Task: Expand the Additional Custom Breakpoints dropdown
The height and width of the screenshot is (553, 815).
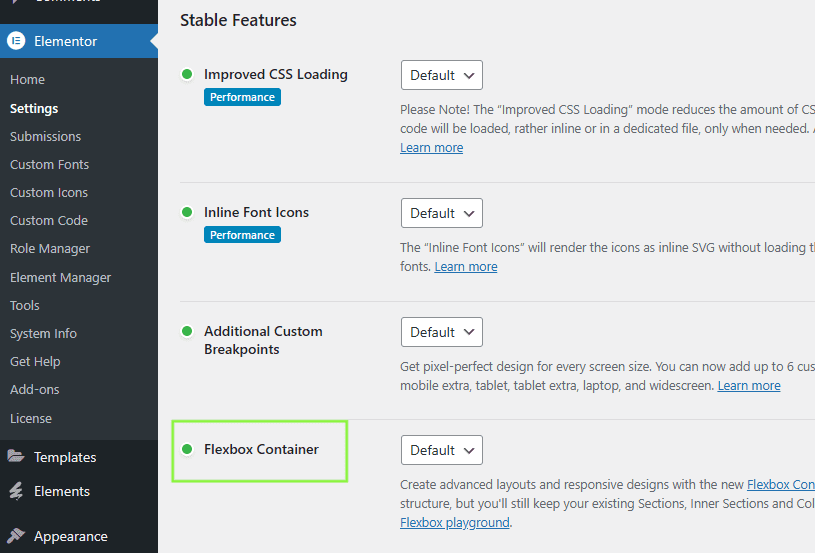Action: point(442,332)
